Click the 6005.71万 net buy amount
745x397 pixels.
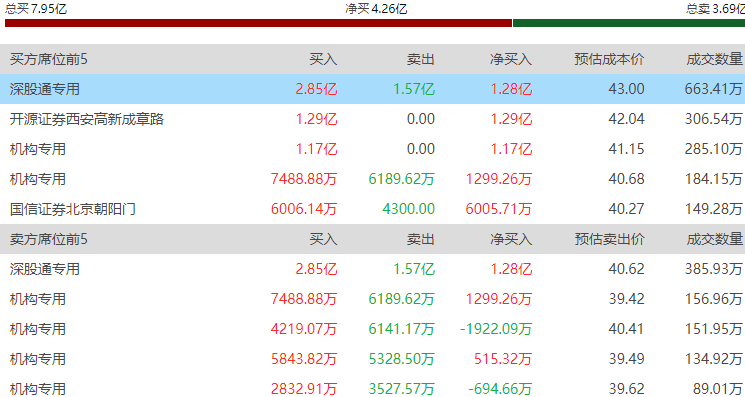[x=499, y=209]
